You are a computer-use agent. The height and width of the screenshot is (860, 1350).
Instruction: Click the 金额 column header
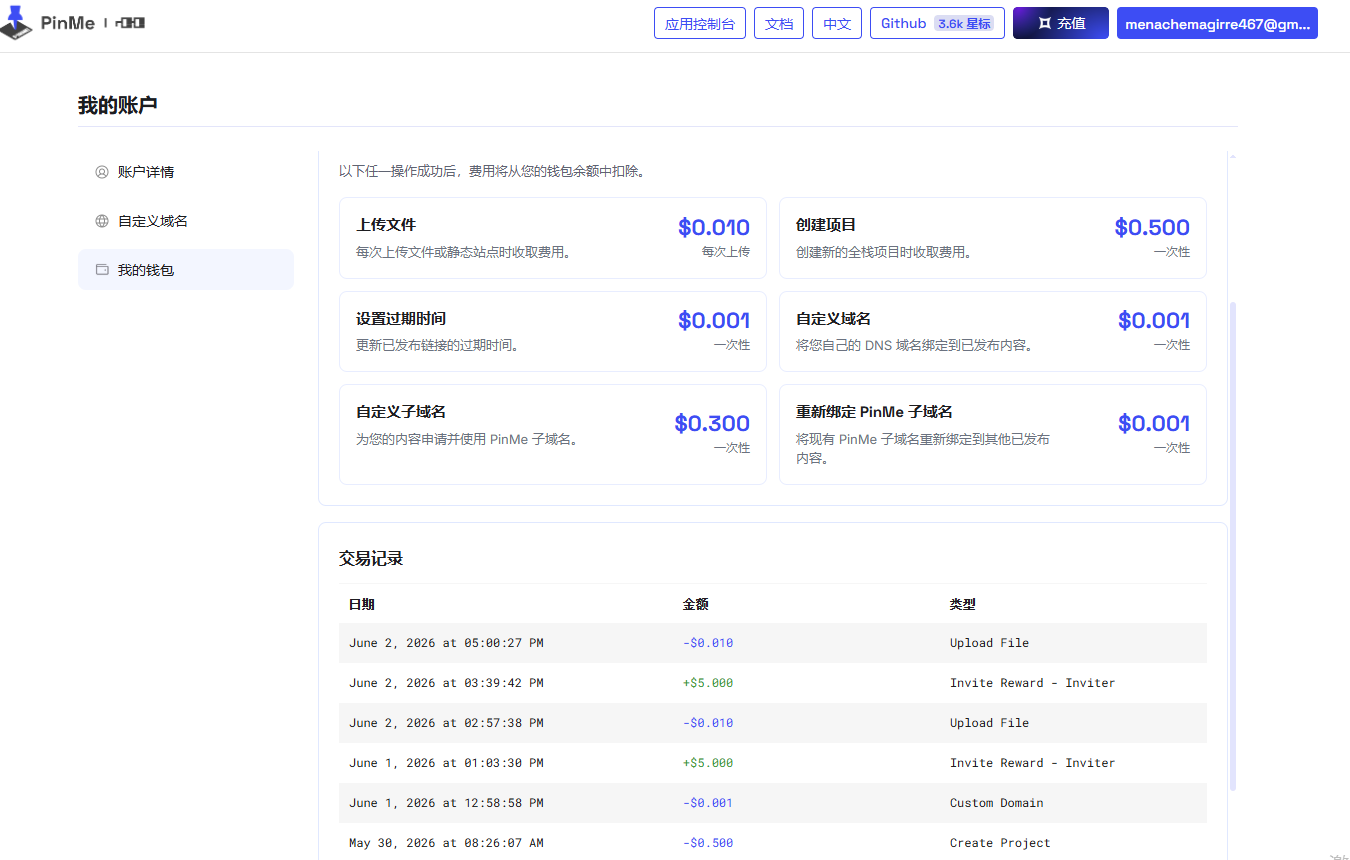(x=696, y=604)
